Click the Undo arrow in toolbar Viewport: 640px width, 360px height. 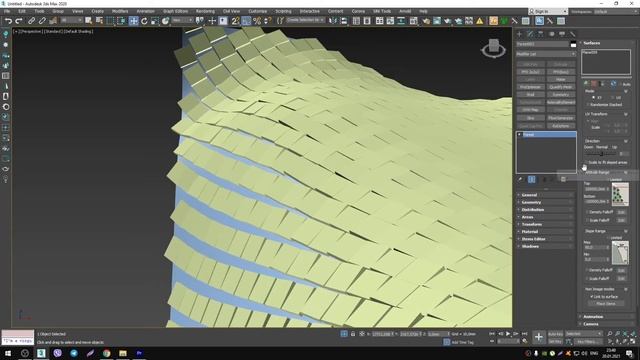coord(8,20)
